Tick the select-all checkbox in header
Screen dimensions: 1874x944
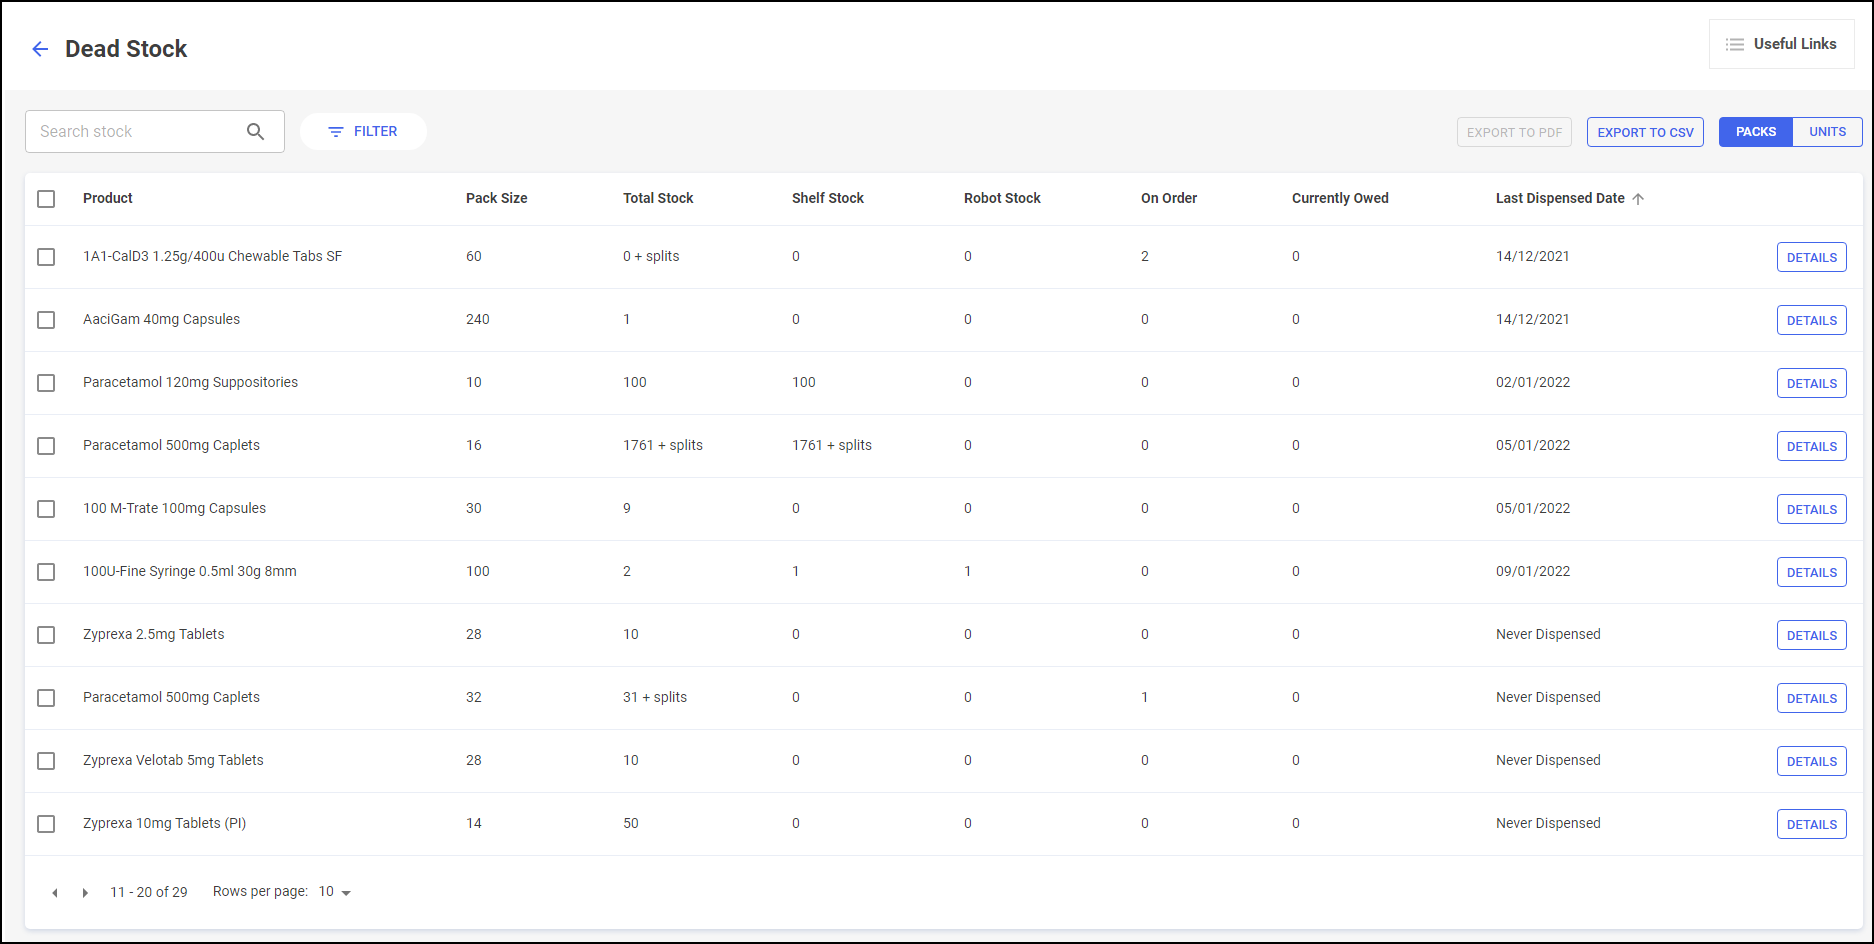click(x=46, y=199)
